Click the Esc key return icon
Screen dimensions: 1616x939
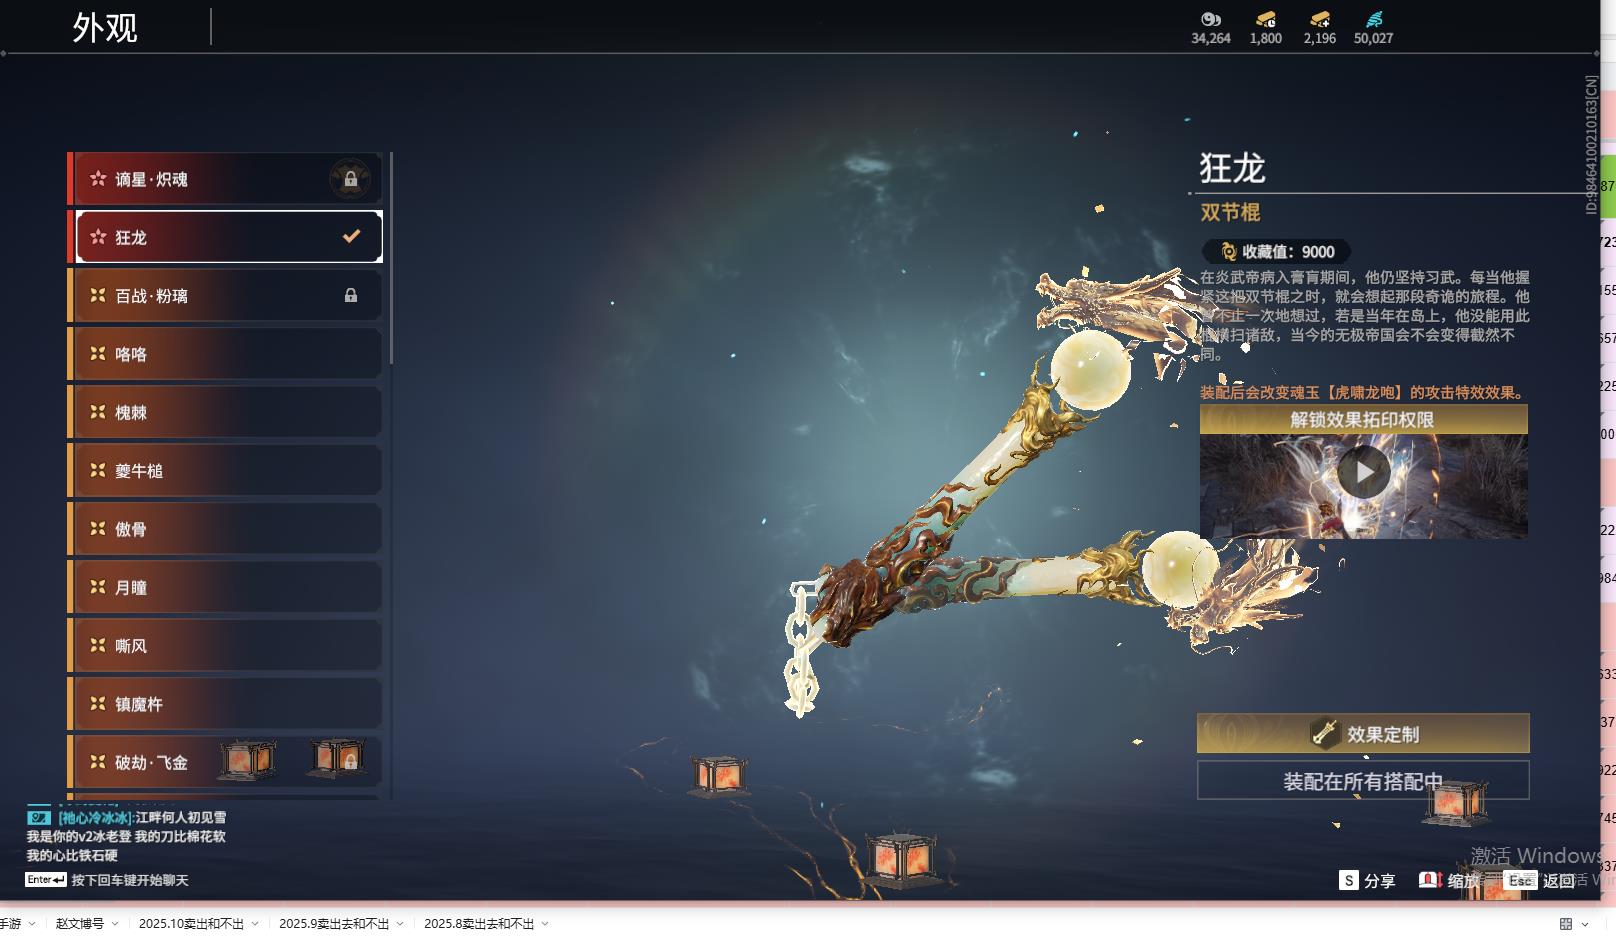tap(1520, 880)
